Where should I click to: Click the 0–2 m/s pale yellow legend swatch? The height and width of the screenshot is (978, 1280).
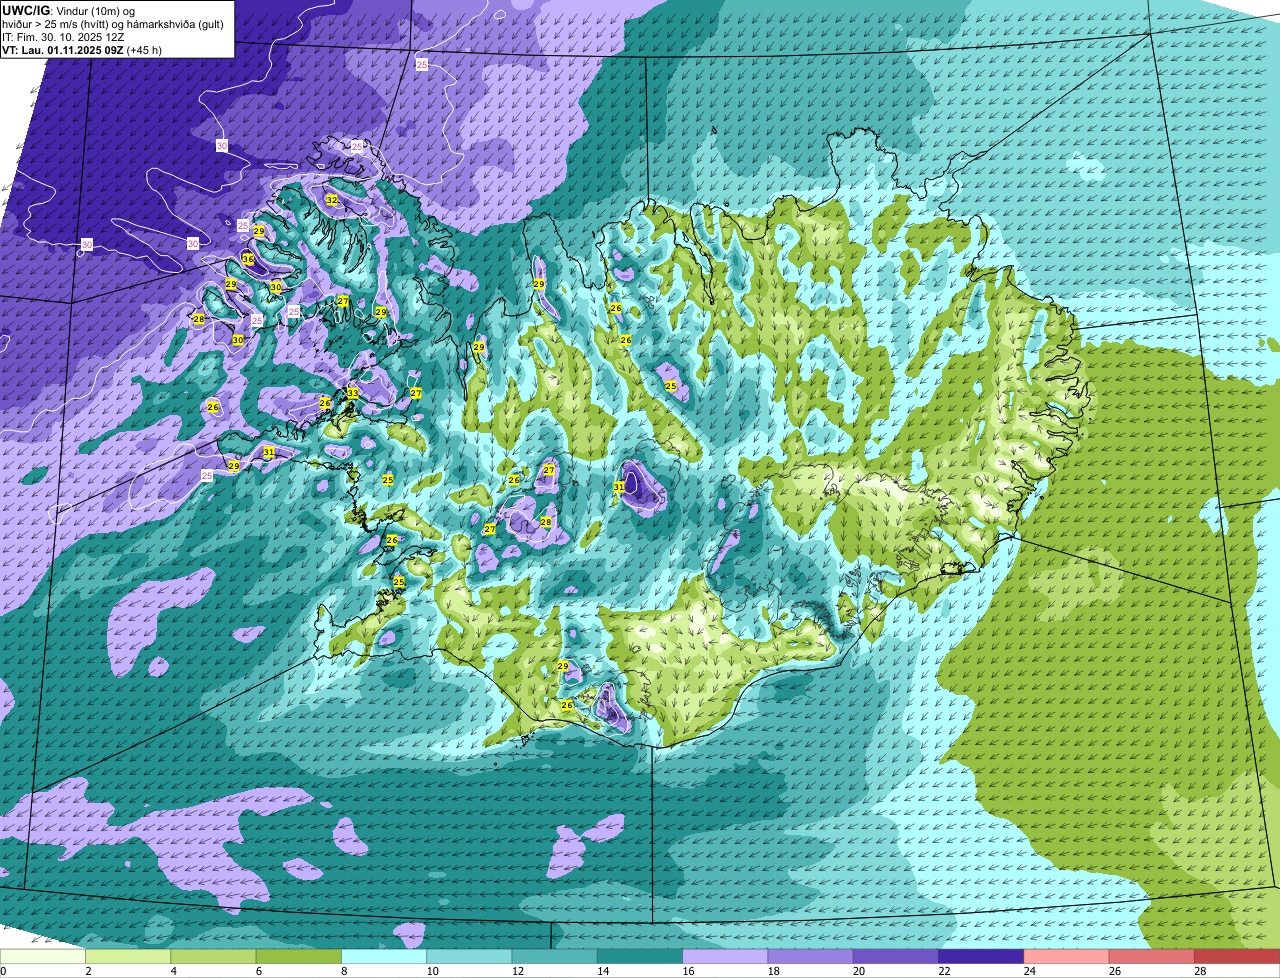tap(43, 957)
